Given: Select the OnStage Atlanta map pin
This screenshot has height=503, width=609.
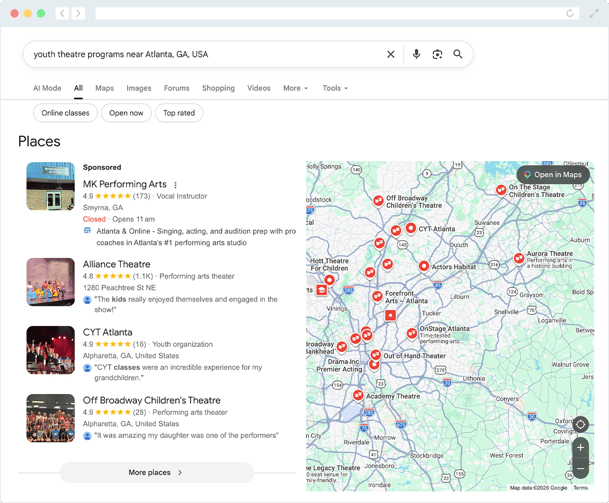Looking at the screenshot, I should [412, 333].
